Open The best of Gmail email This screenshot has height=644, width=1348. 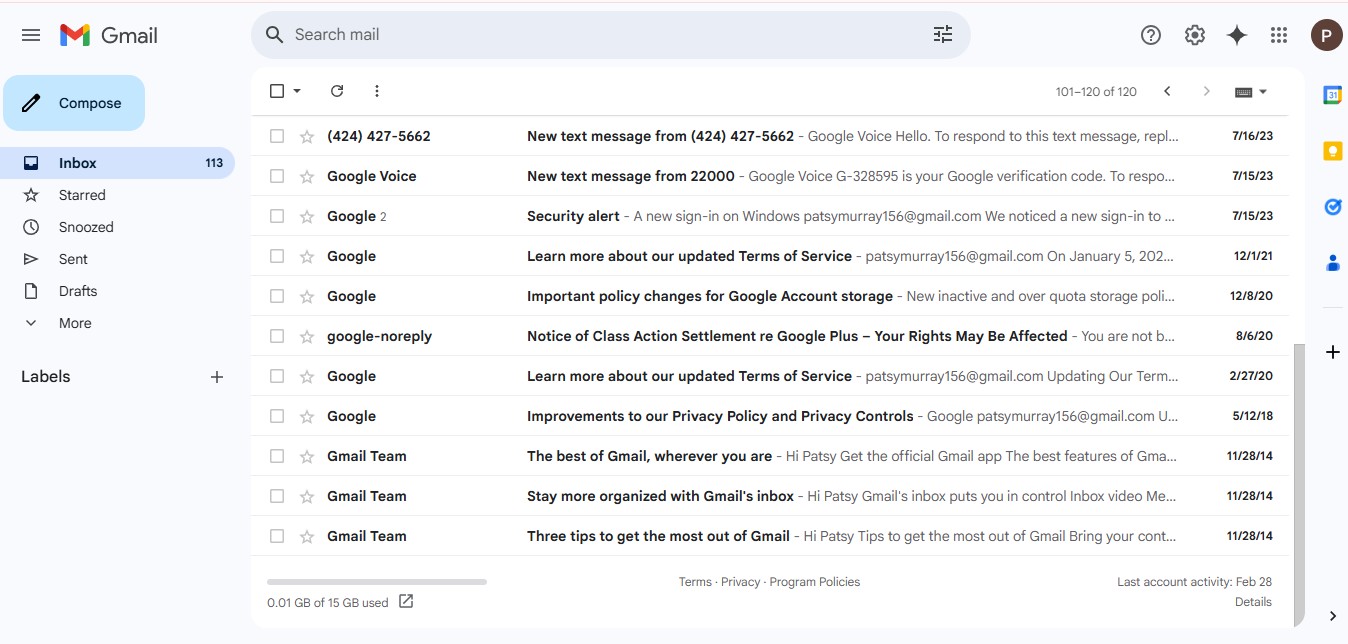[770, 456]
